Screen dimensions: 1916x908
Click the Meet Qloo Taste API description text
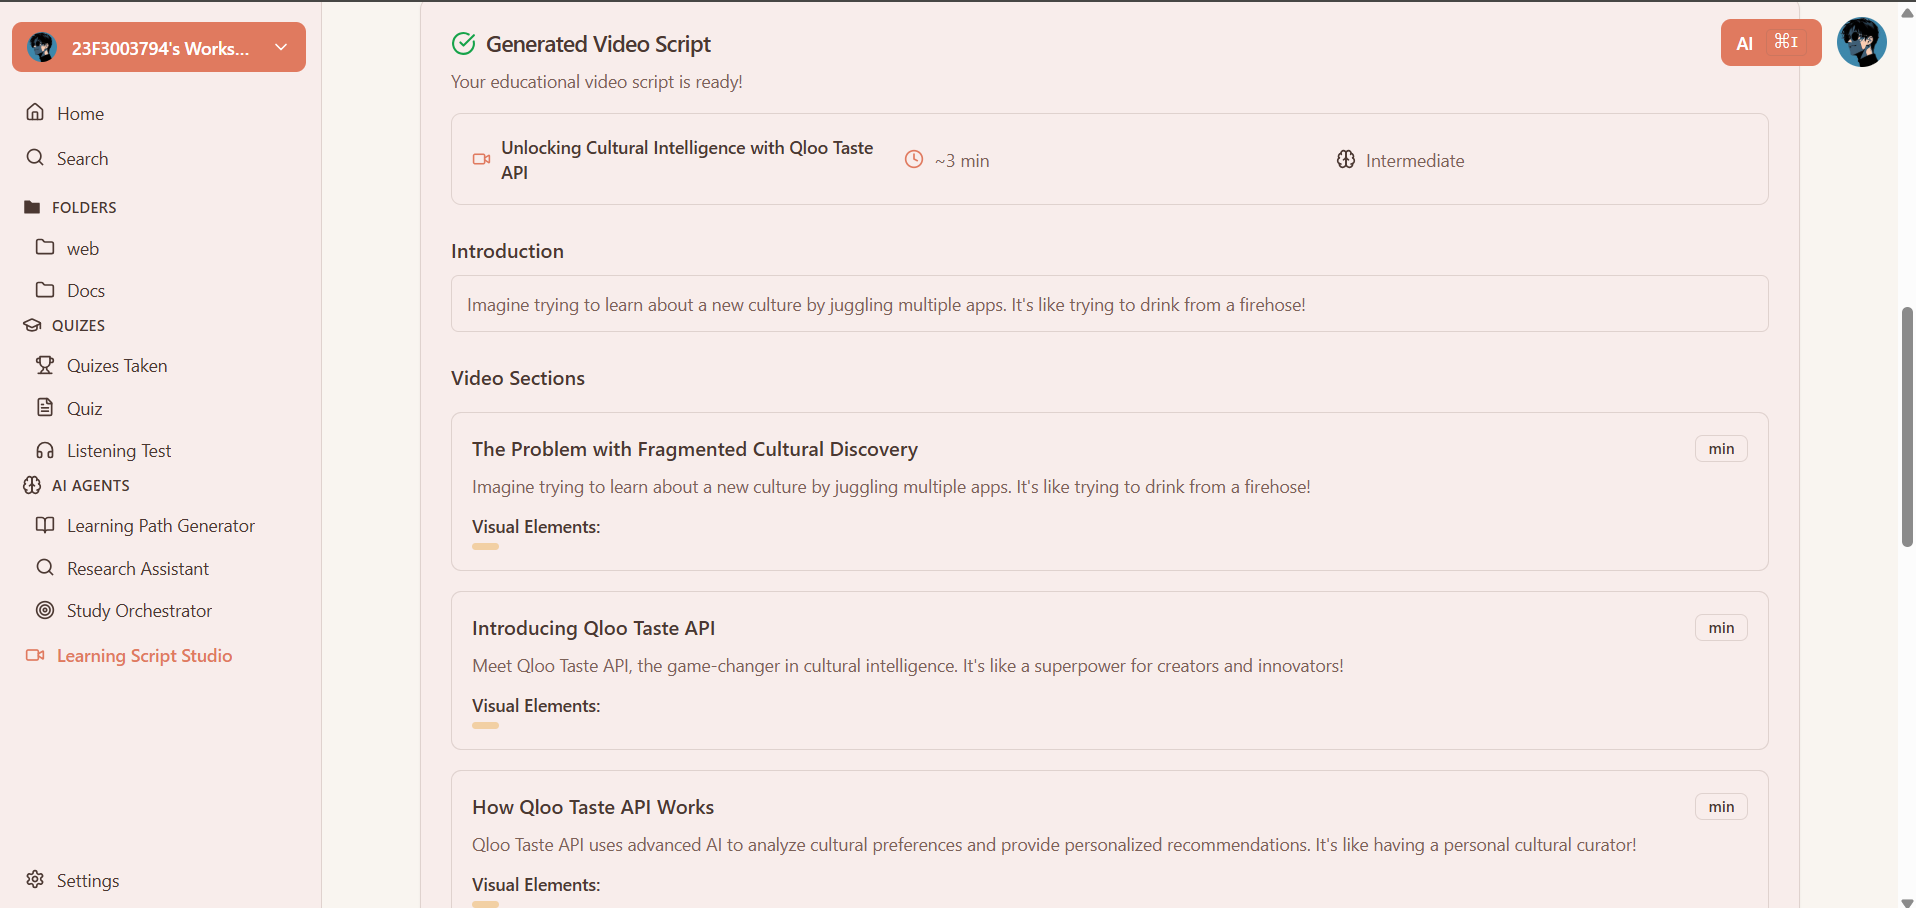pyautogui.click(x=908, y=666)
